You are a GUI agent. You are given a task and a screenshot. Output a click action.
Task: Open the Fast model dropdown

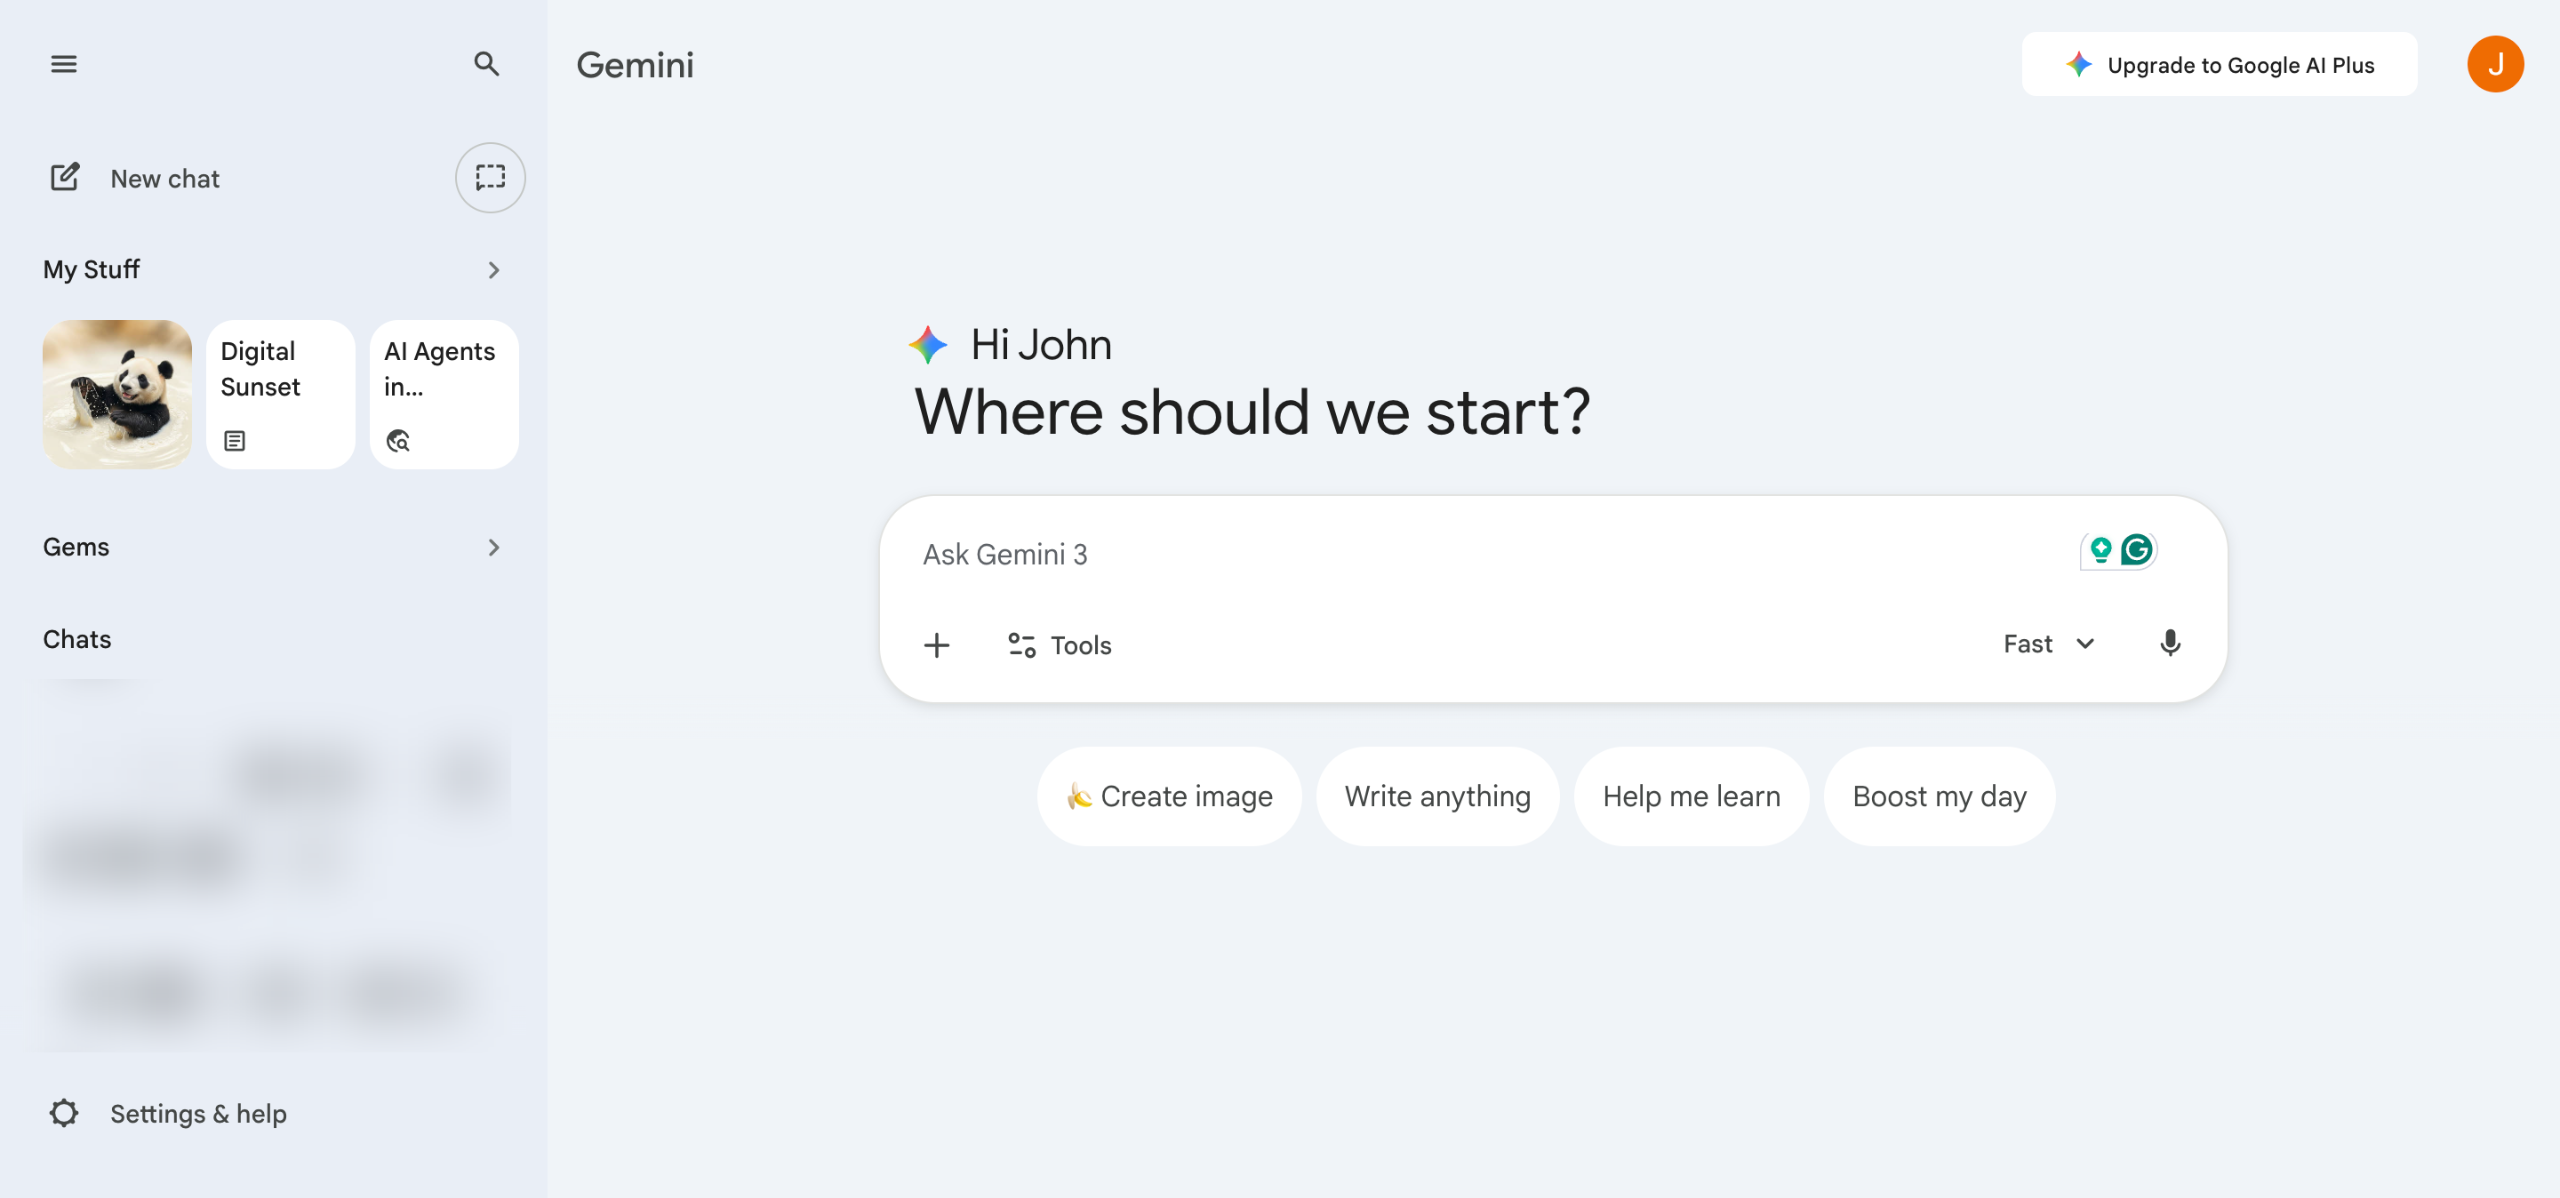(x=2048, y=644)
